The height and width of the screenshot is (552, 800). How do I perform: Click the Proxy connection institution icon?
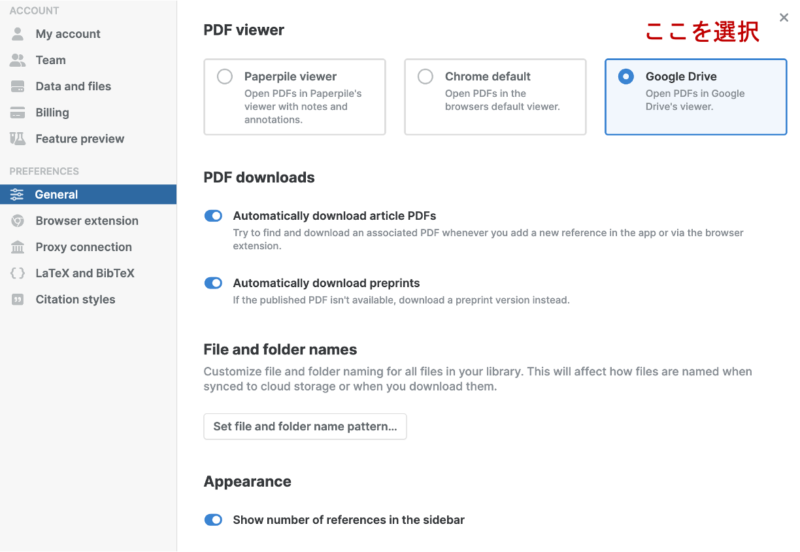click(17, 247)
